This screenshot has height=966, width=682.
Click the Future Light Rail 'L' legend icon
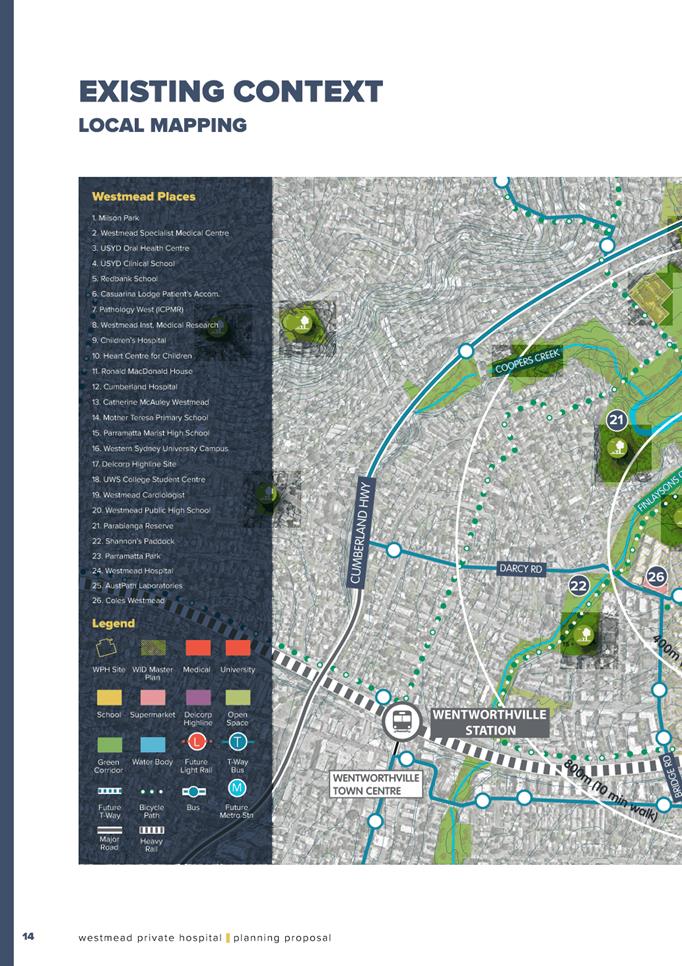197,742
